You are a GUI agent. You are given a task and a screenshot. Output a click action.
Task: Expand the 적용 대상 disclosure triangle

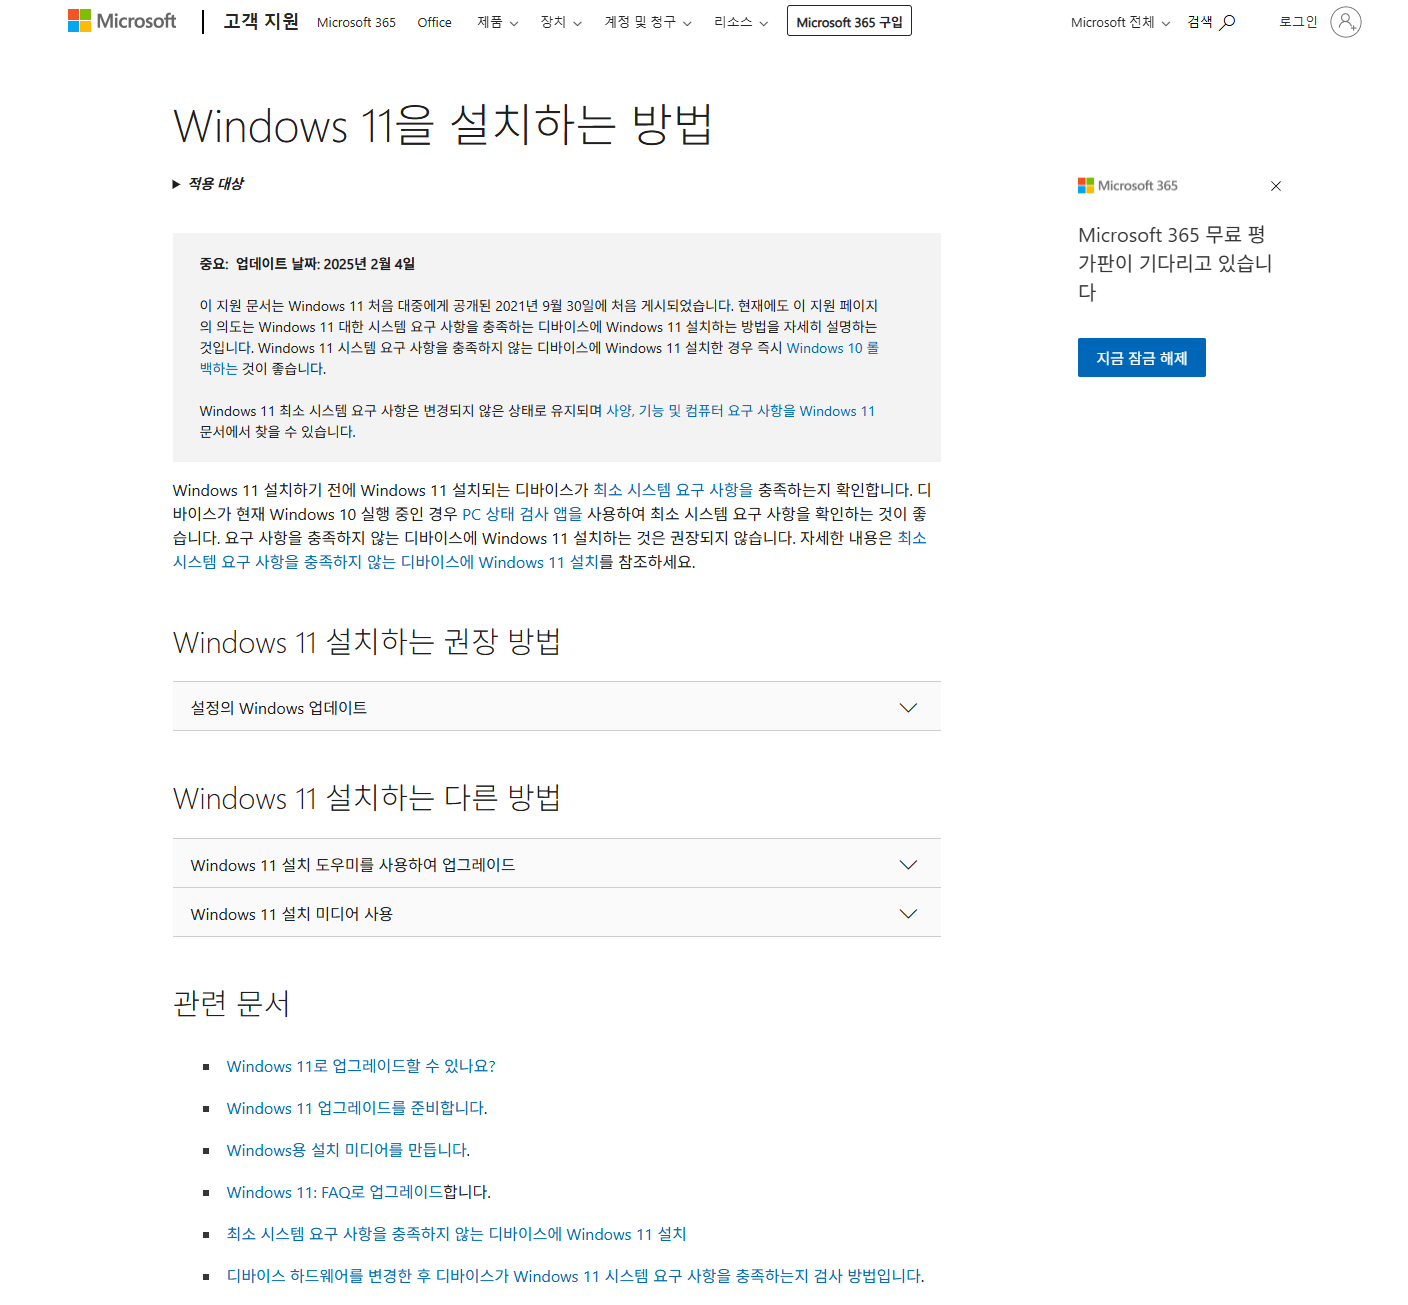click(176, 184)
